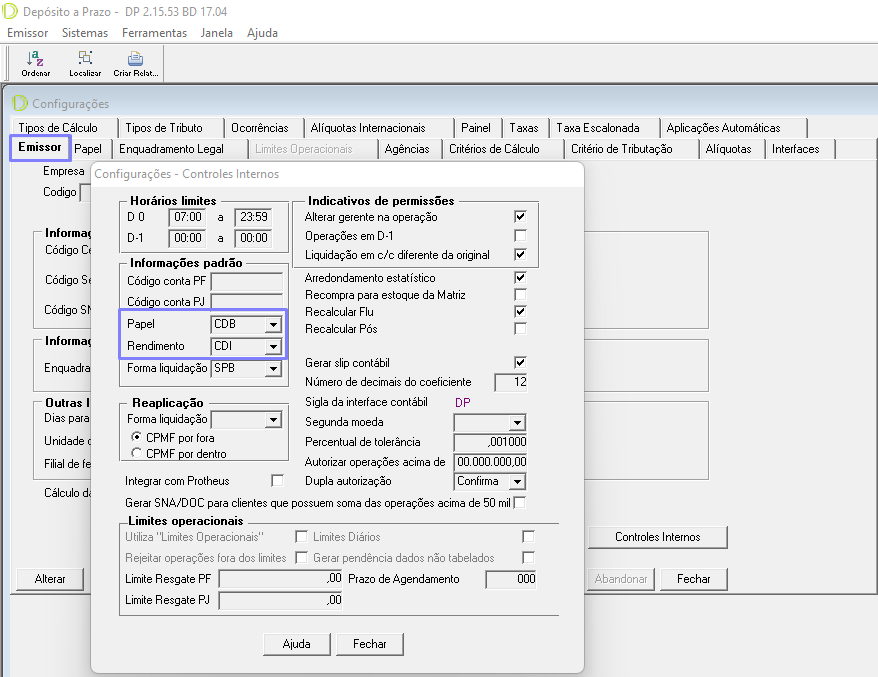Click the Percentual de tolerância field

coord(490,442)
